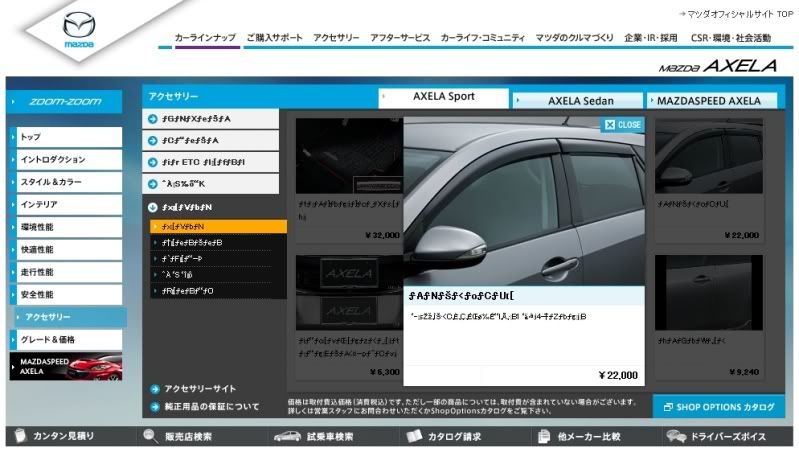Open イントロダクション in the sidebar

(x=66, y=159)
